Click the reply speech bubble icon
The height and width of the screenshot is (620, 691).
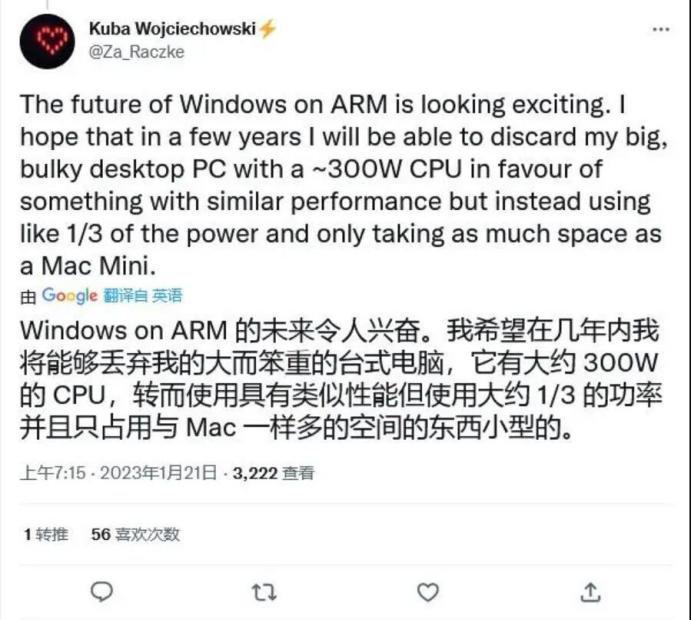(102, 592)
